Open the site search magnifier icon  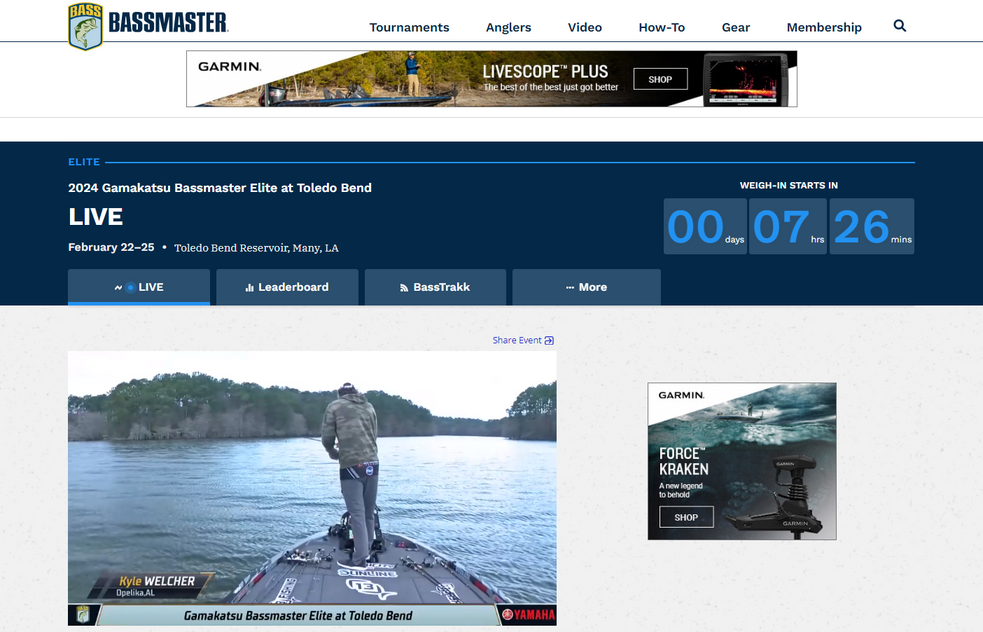[x=900, y=26]
